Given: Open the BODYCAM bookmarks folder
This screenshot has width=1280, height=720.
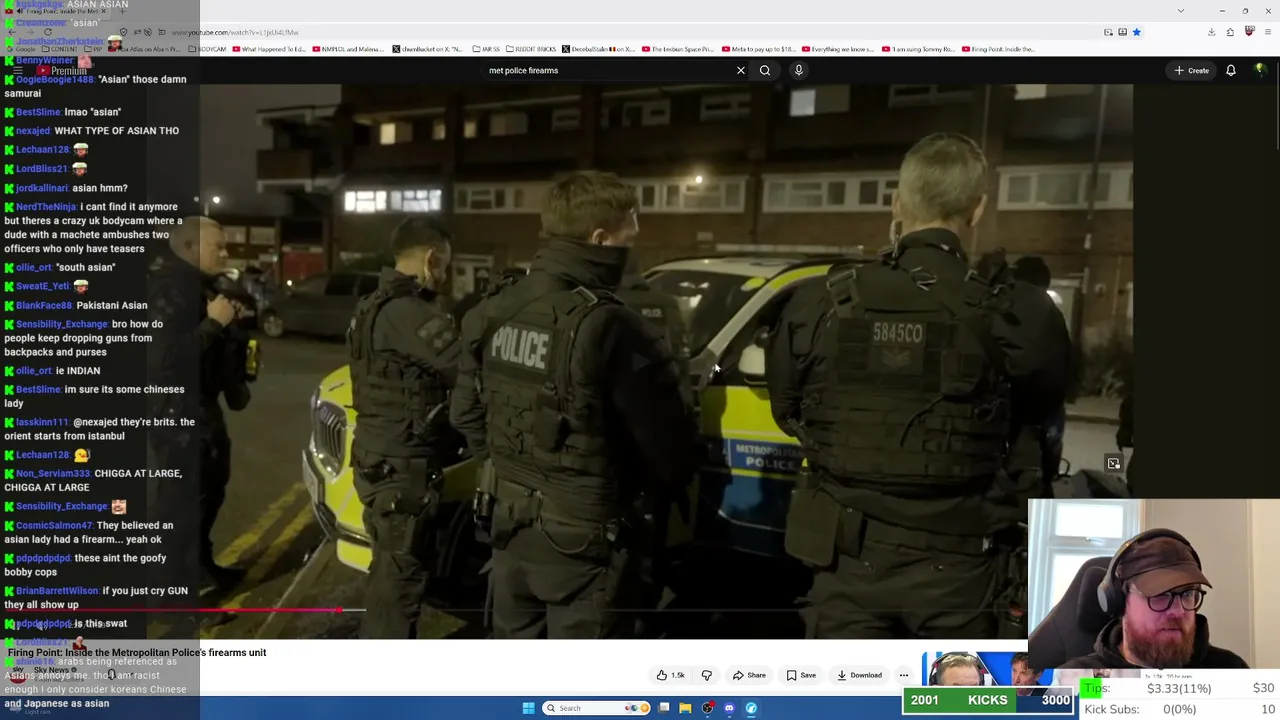Looking at the screenshot, I should pyautogui.click(x=208, y=49).
